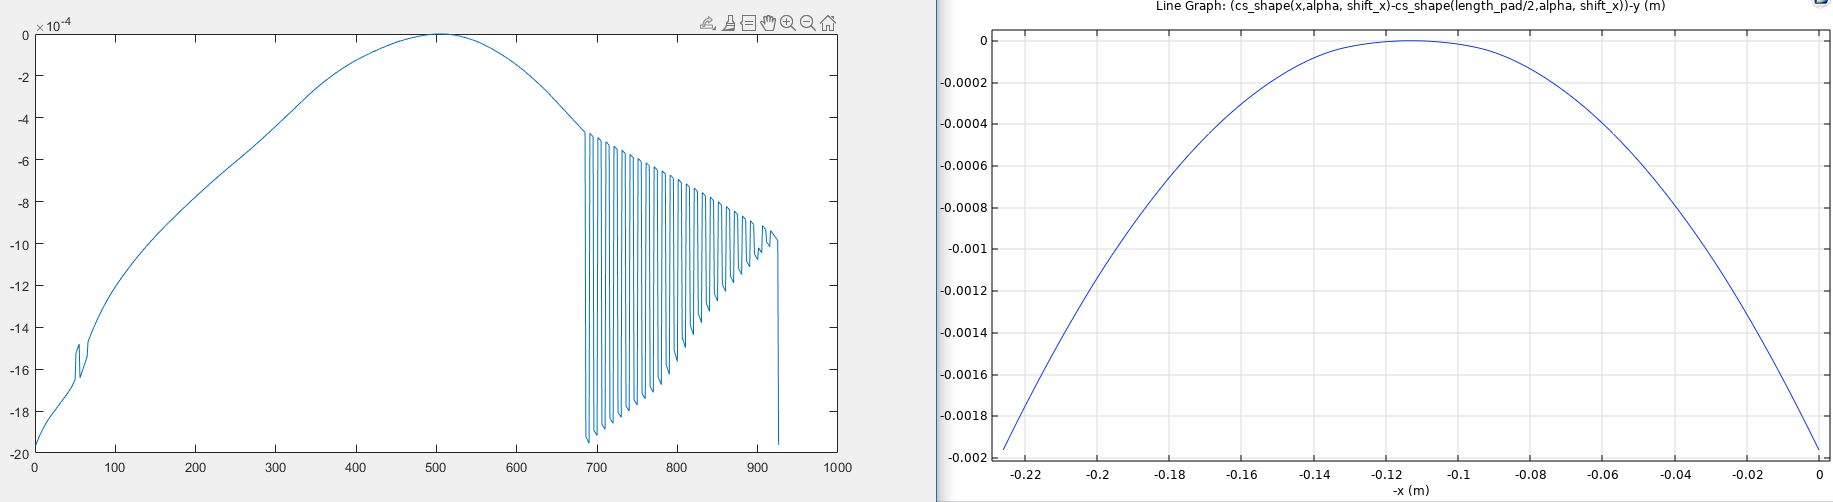The width and height of the screenshot is (1833, 502).
Task: Select the zoom out magnifier
Action: tap(808, 23)
